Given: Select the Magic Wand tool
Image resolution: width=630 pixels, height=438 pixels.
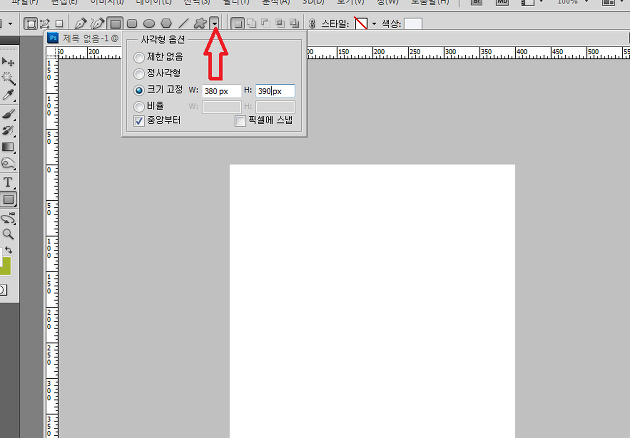Looking at the screenshot, I should pyautogui.click(x=8, y=78).
